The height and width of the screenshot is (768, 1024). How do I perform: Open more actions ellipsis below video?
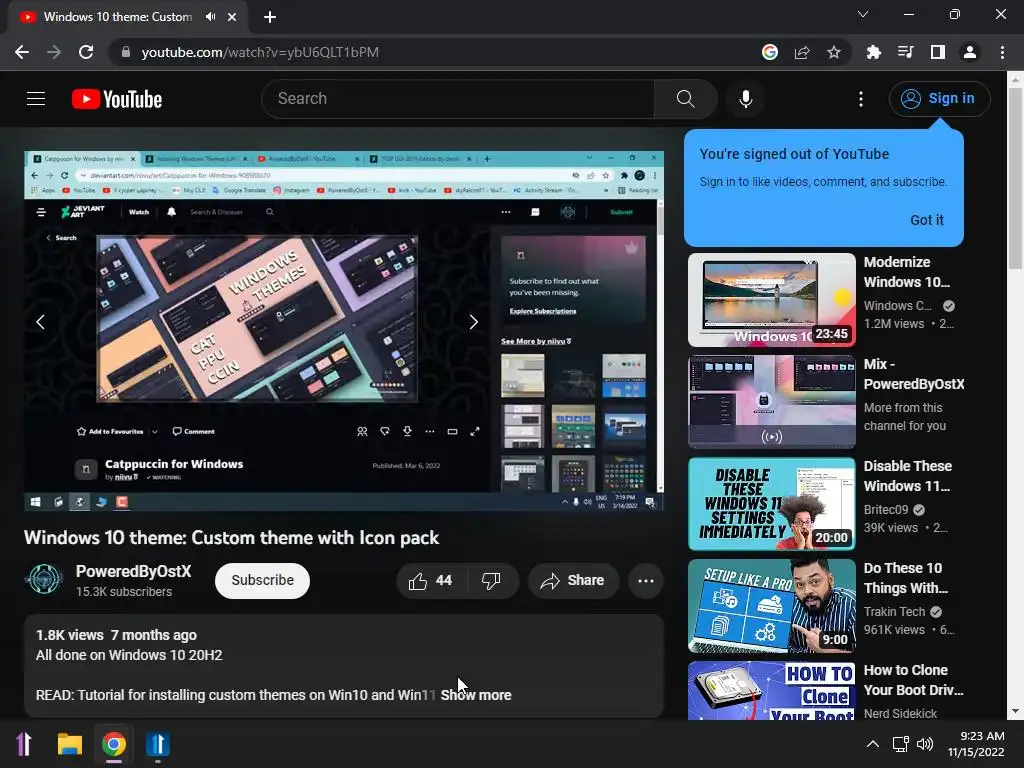[x=646, y=581]
